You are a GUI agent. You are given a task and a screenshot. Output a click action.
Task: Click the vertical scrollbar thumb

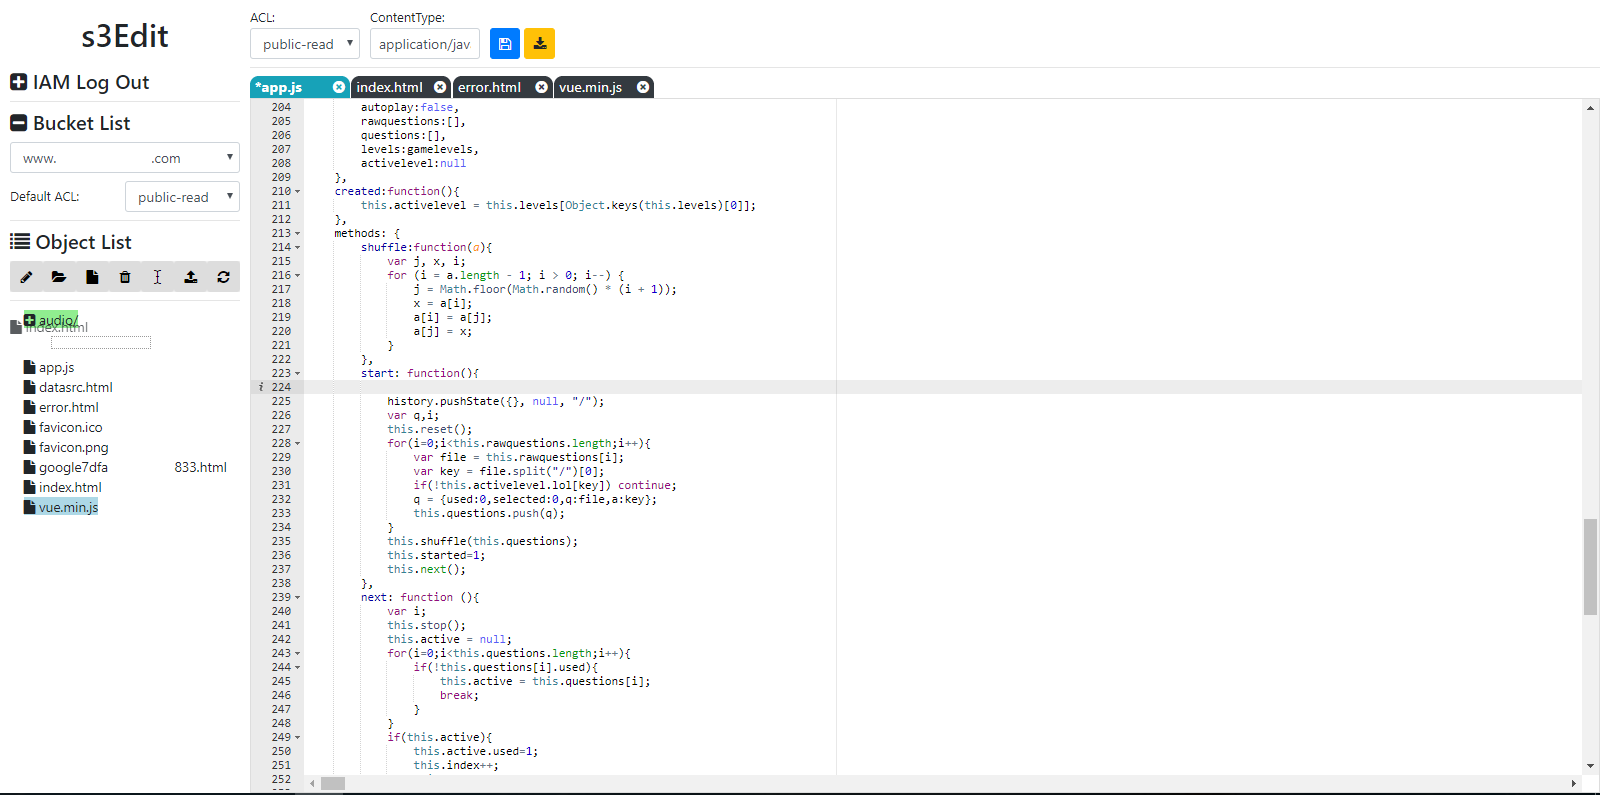pos(1590,567)
